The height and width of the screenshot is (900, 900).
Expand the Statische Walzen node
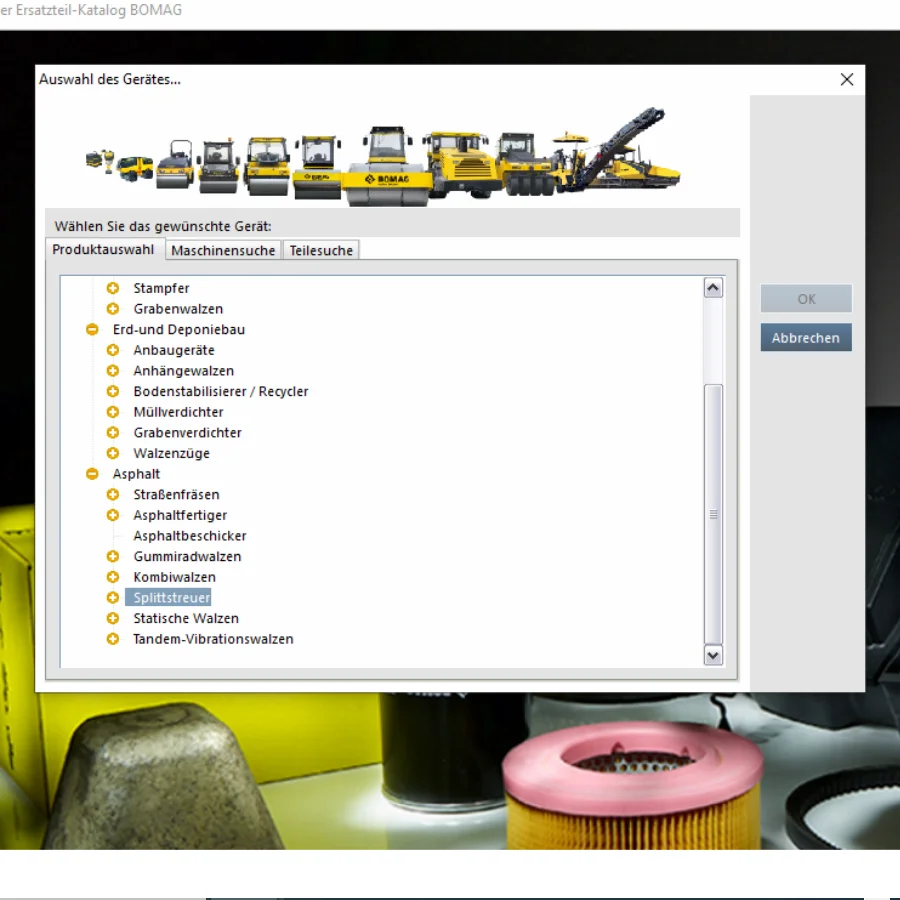click(x=113, y=619)
